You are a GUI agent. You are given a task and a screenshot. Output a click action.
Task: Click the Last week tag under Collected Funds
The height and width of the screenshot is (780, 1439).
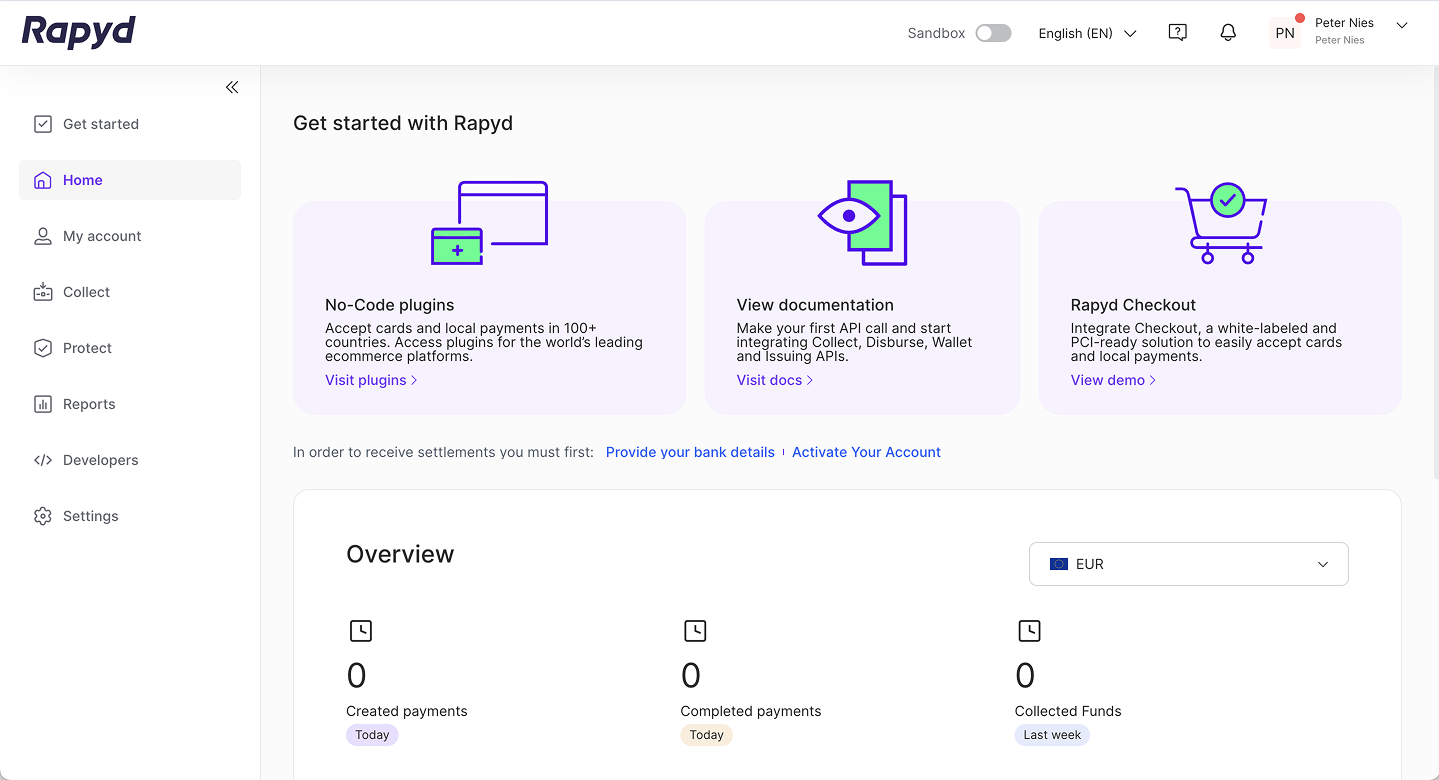click(1052, 735)
